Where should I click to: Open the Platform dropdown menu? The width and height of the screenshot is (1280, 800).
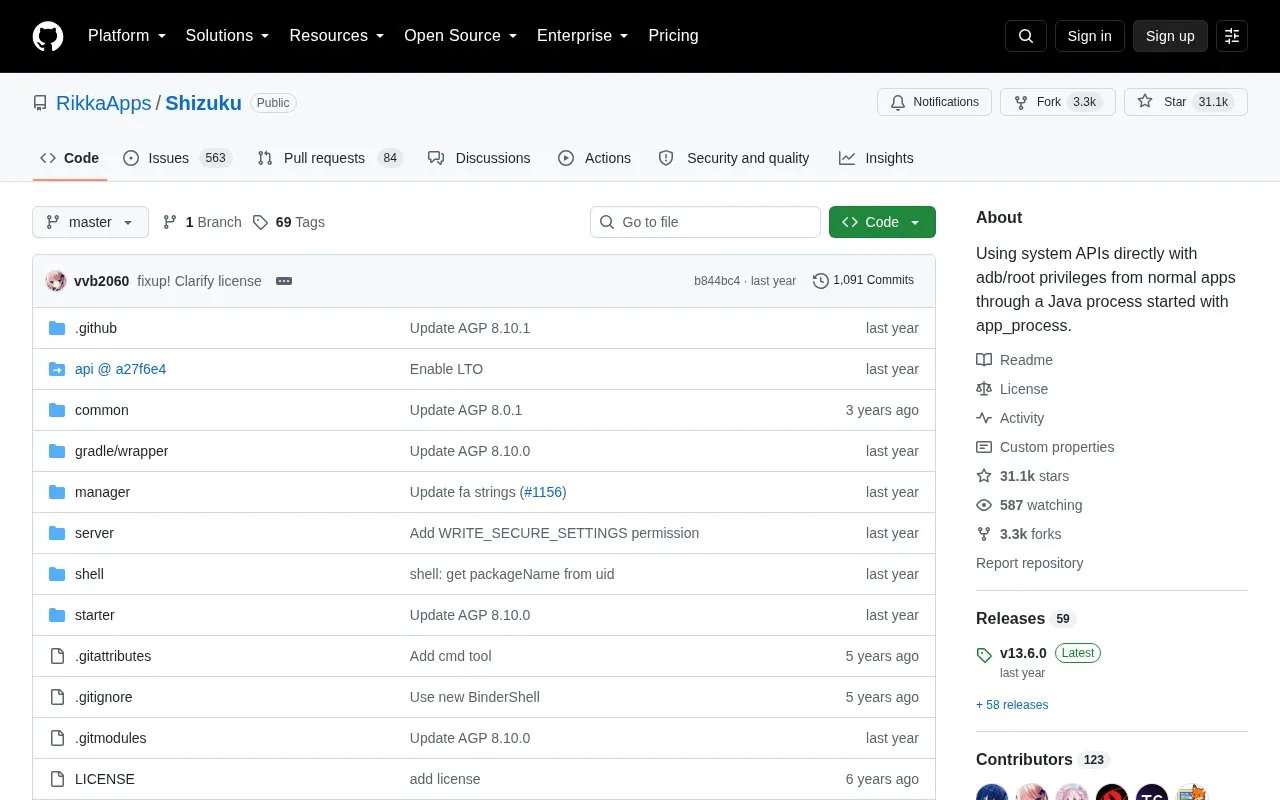(x=127, y=36)
